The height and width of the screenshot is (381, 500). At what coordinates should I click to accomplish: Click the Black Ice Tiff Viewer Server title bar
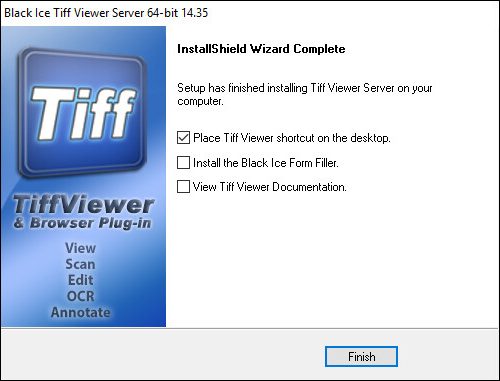[x=250, y=13]
